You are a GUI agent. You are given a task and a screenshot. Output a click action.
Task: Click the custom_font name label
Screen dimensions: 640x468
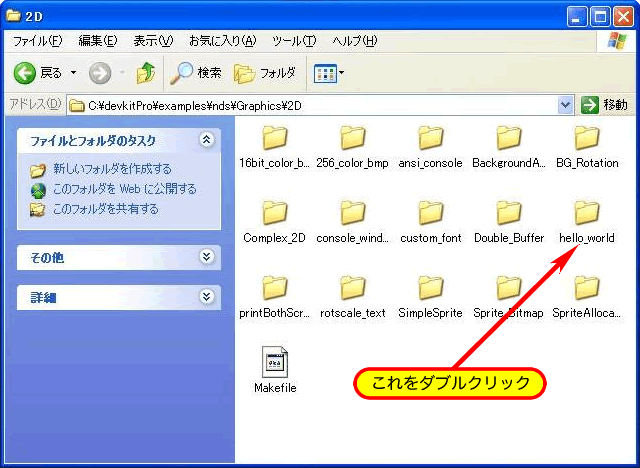click(x=431, y=238)
